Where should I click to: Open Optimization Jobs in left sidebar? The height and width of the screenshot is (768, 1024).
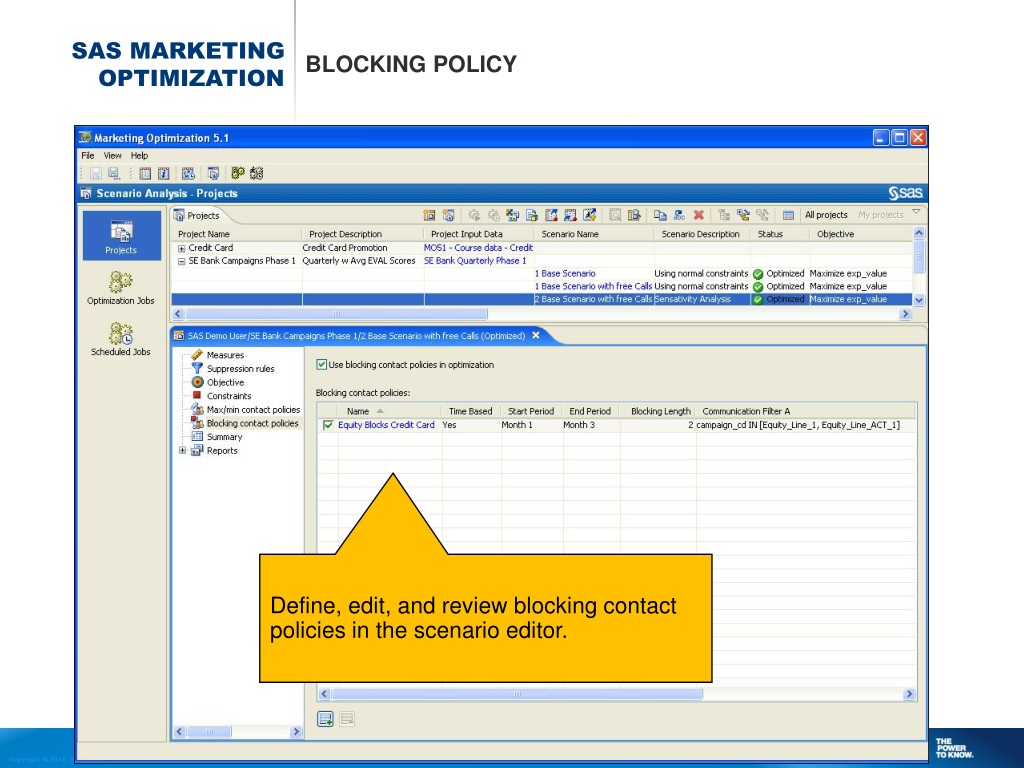(x=121, y=288)
